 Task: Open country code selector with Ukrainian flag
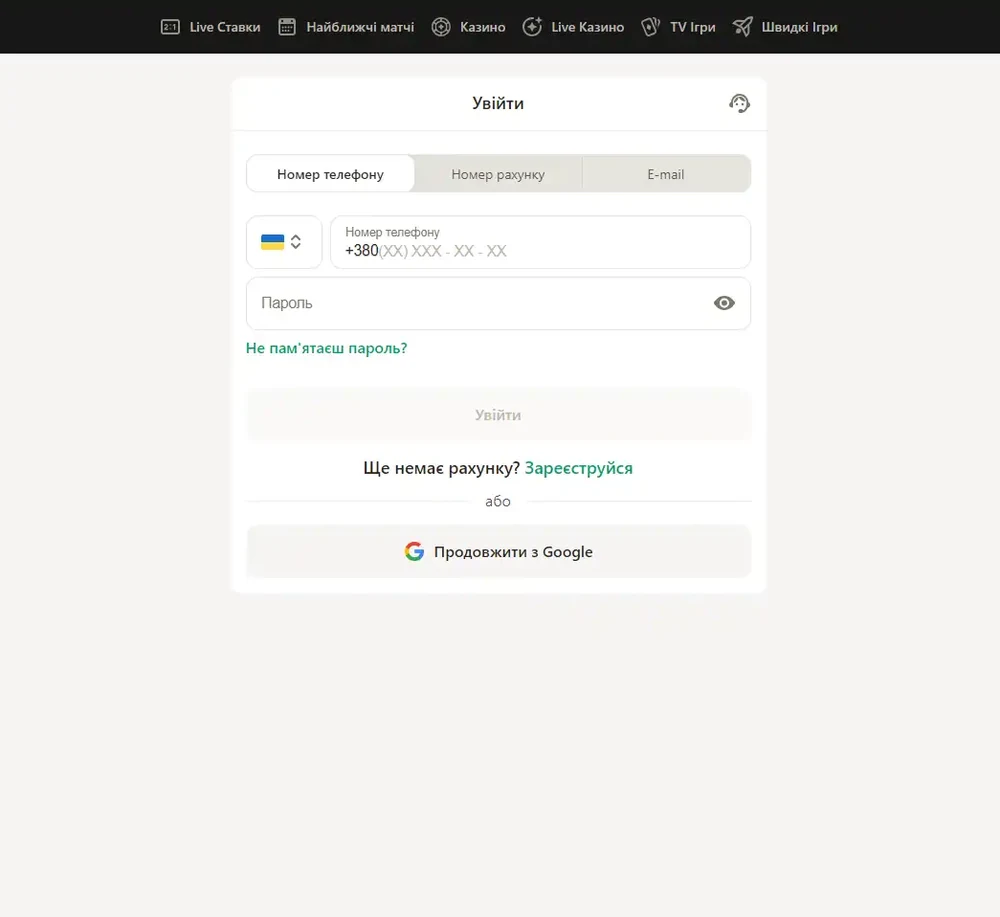(284, 242)
